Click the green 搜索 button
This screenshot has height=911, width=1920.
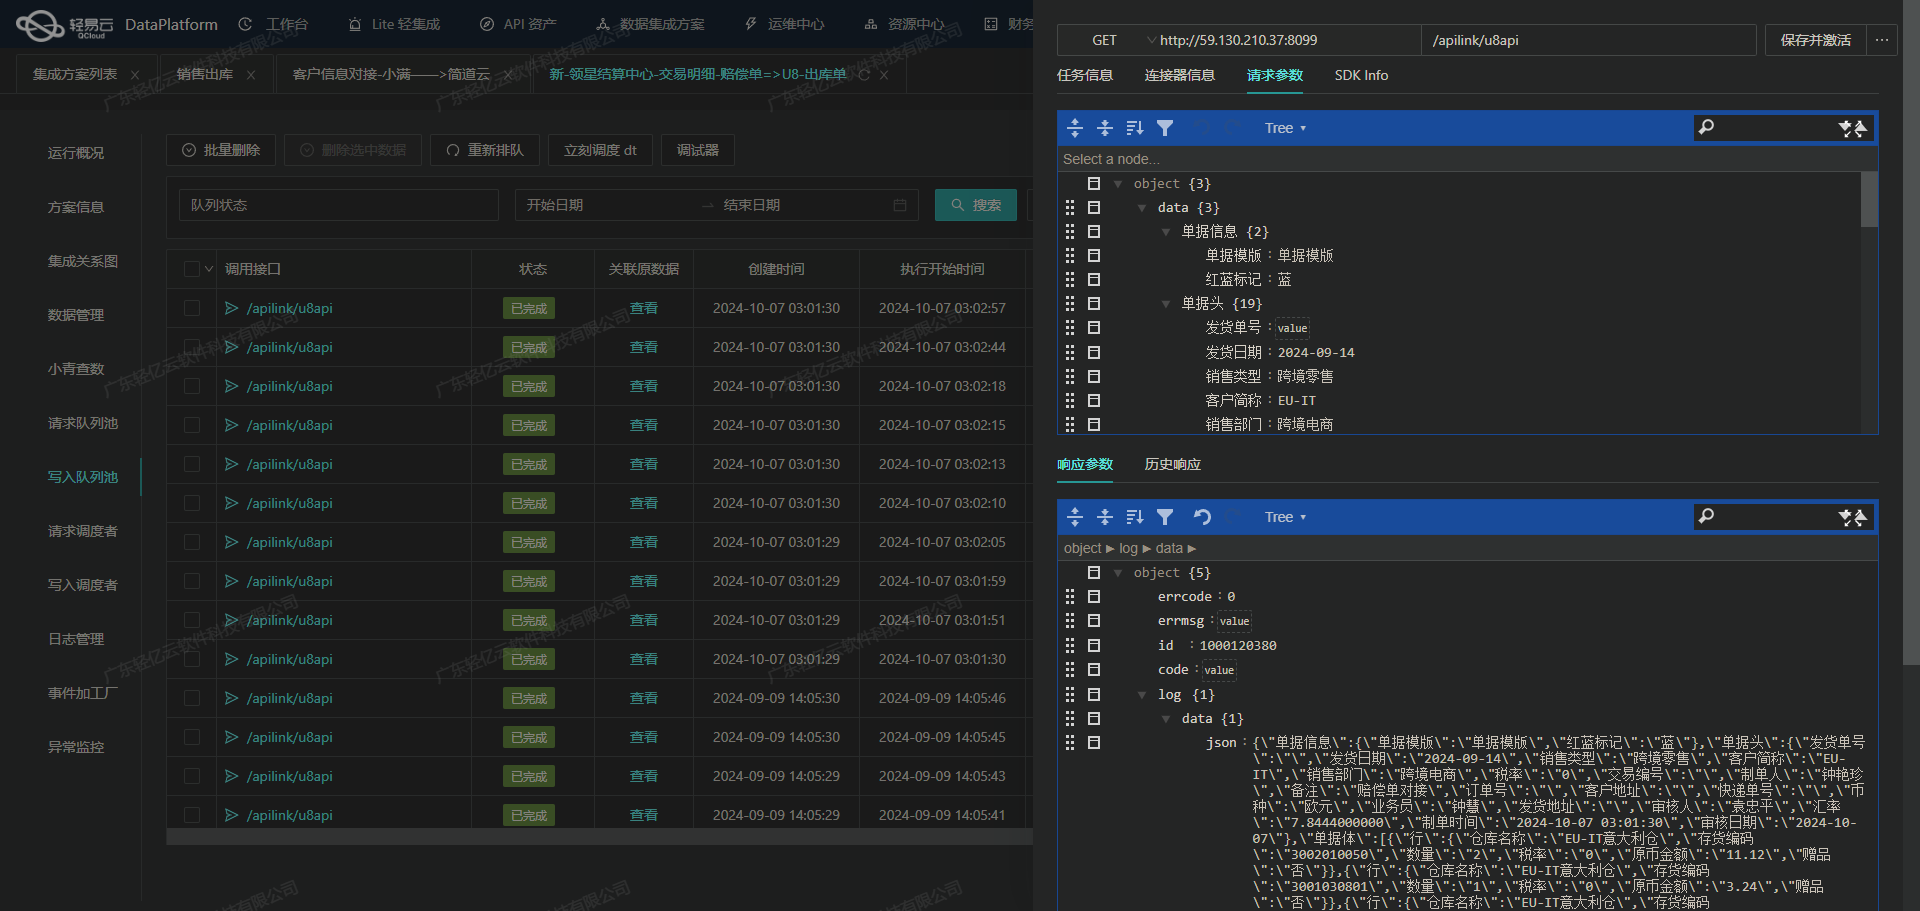975,205
